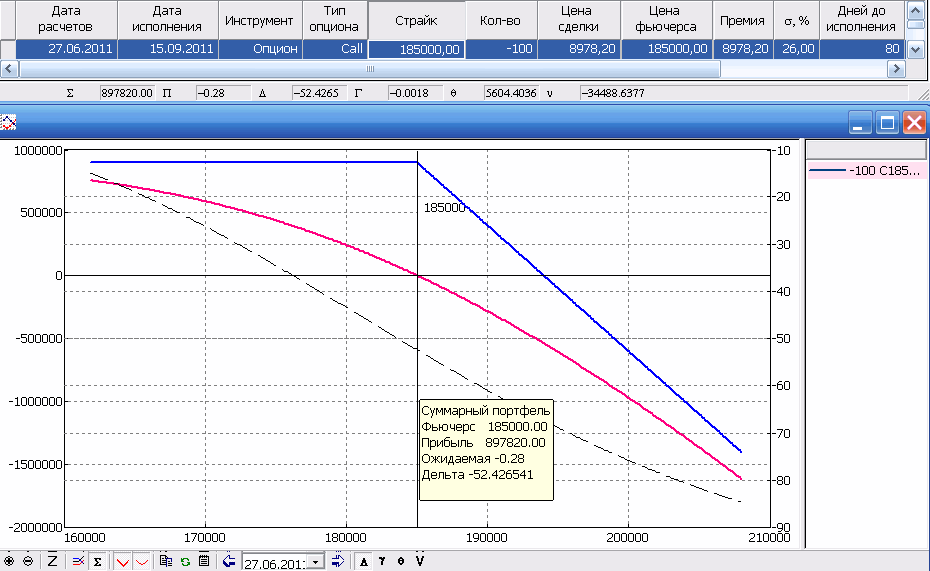The width and height of the screenshot is (930, 571).
Task: Click the green refresh icon
Action: click(x=185, y=561)
